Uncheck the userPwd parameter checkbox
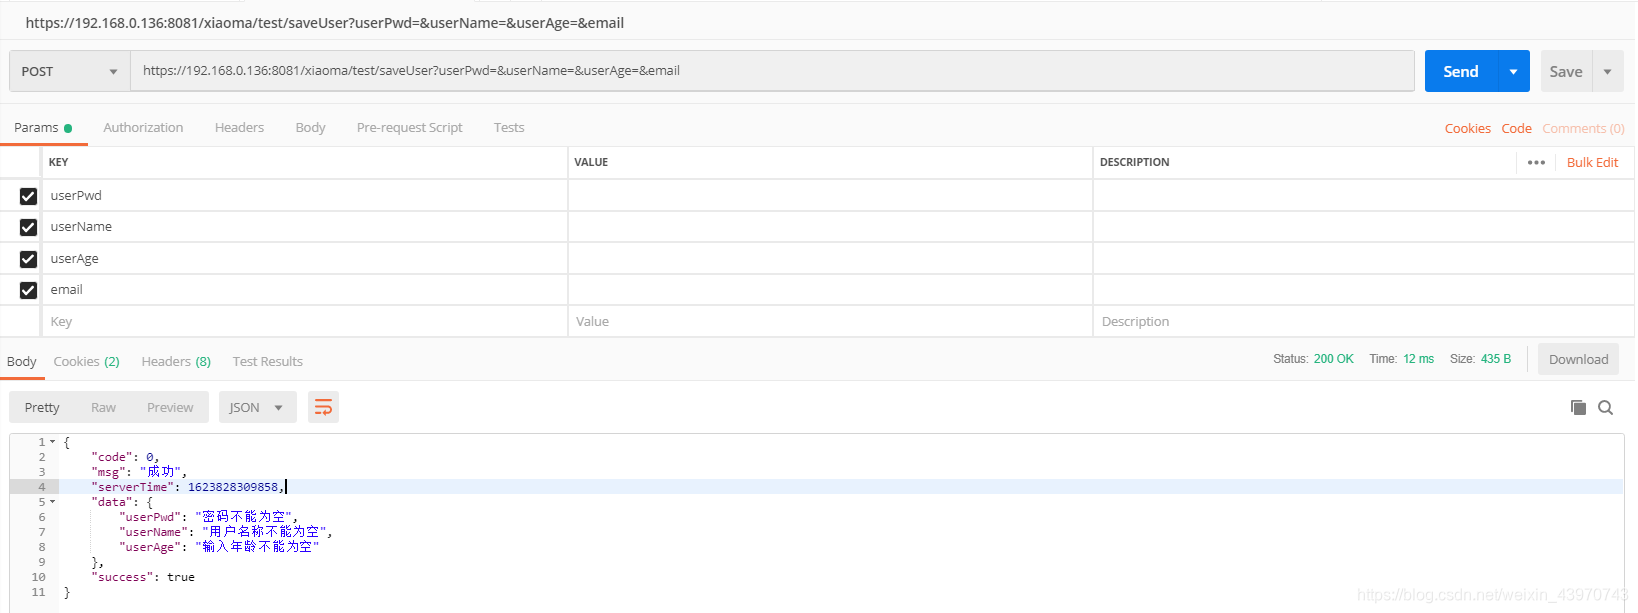 pyautogui.click(x=28, y=196)
